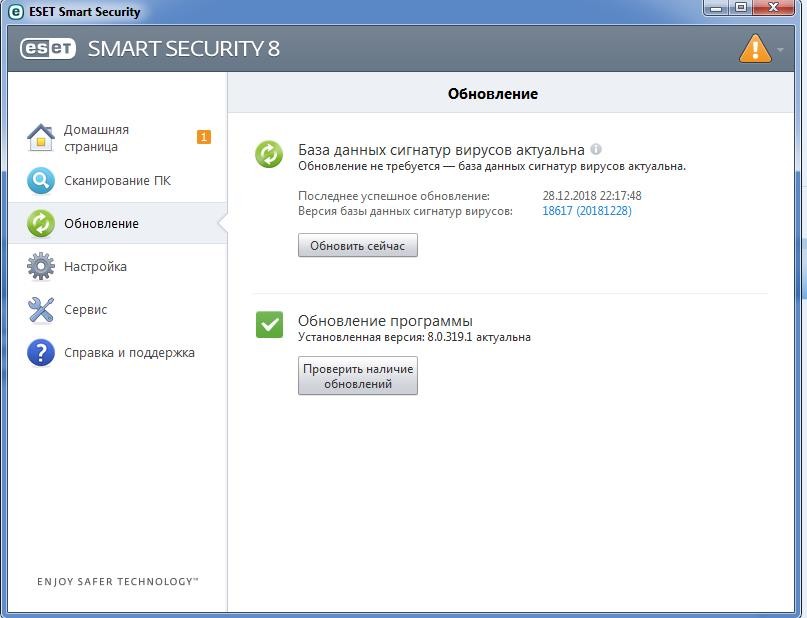Open the Домашняя страница section

(96, 138)
